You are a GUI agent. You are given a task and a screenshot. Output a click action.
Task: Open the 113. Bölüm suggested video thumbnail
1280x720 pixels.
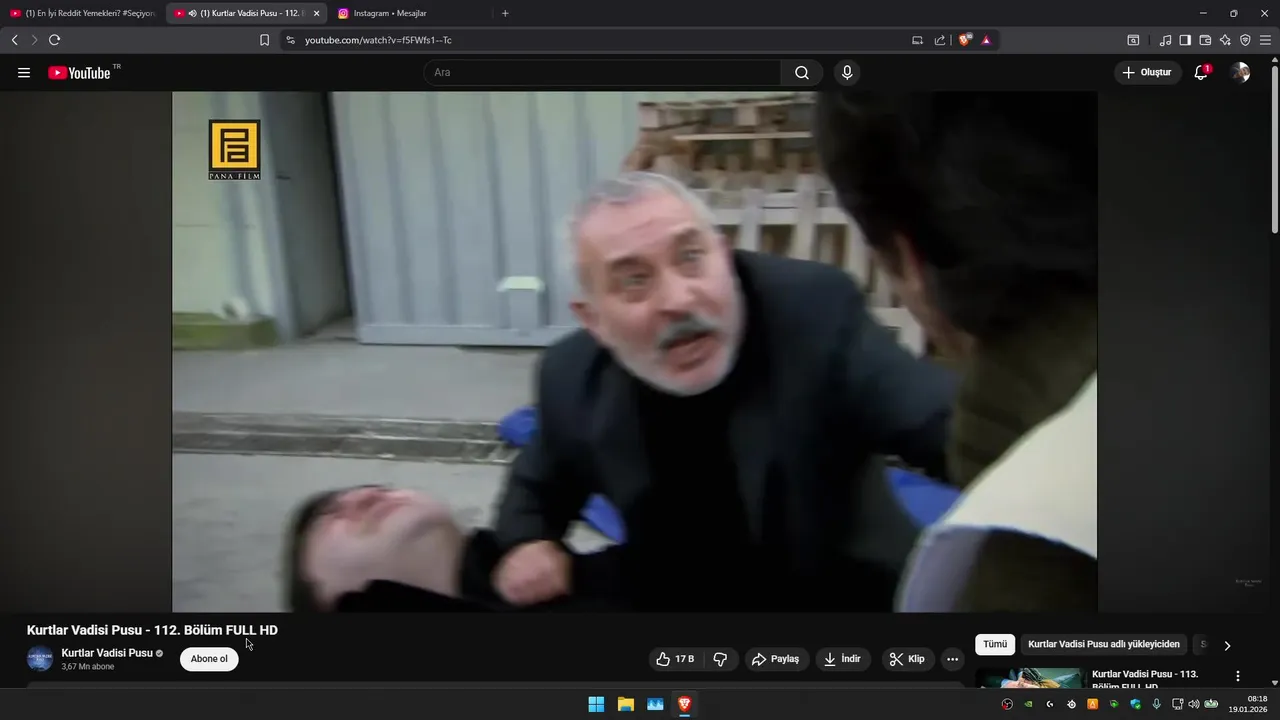[1030, 677]
